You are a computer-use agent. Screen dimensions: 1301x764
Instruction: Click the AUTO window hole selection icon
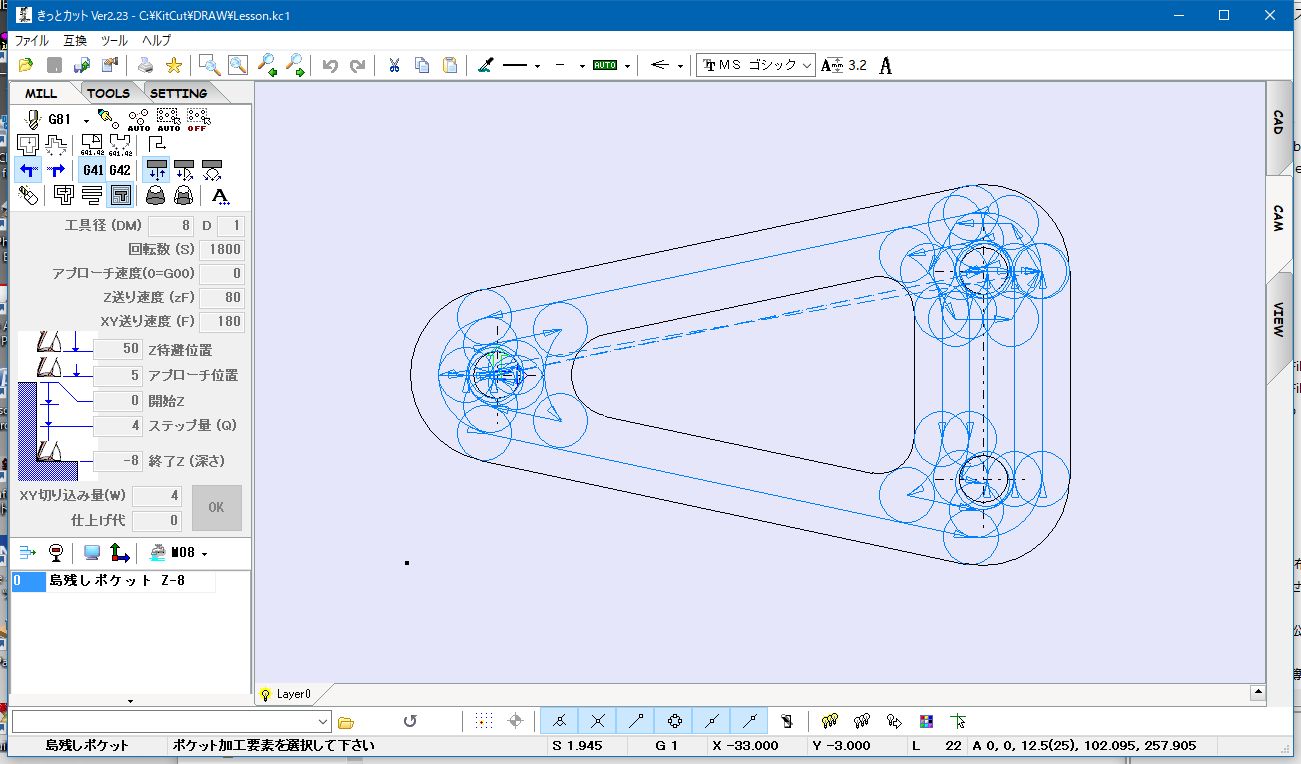(168, 120)
